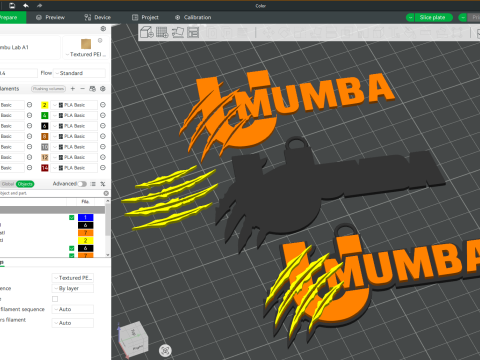Click the Slice plate button
This screenshot has width=480, height=360.
pyautogui.click(x=433, y=17)
